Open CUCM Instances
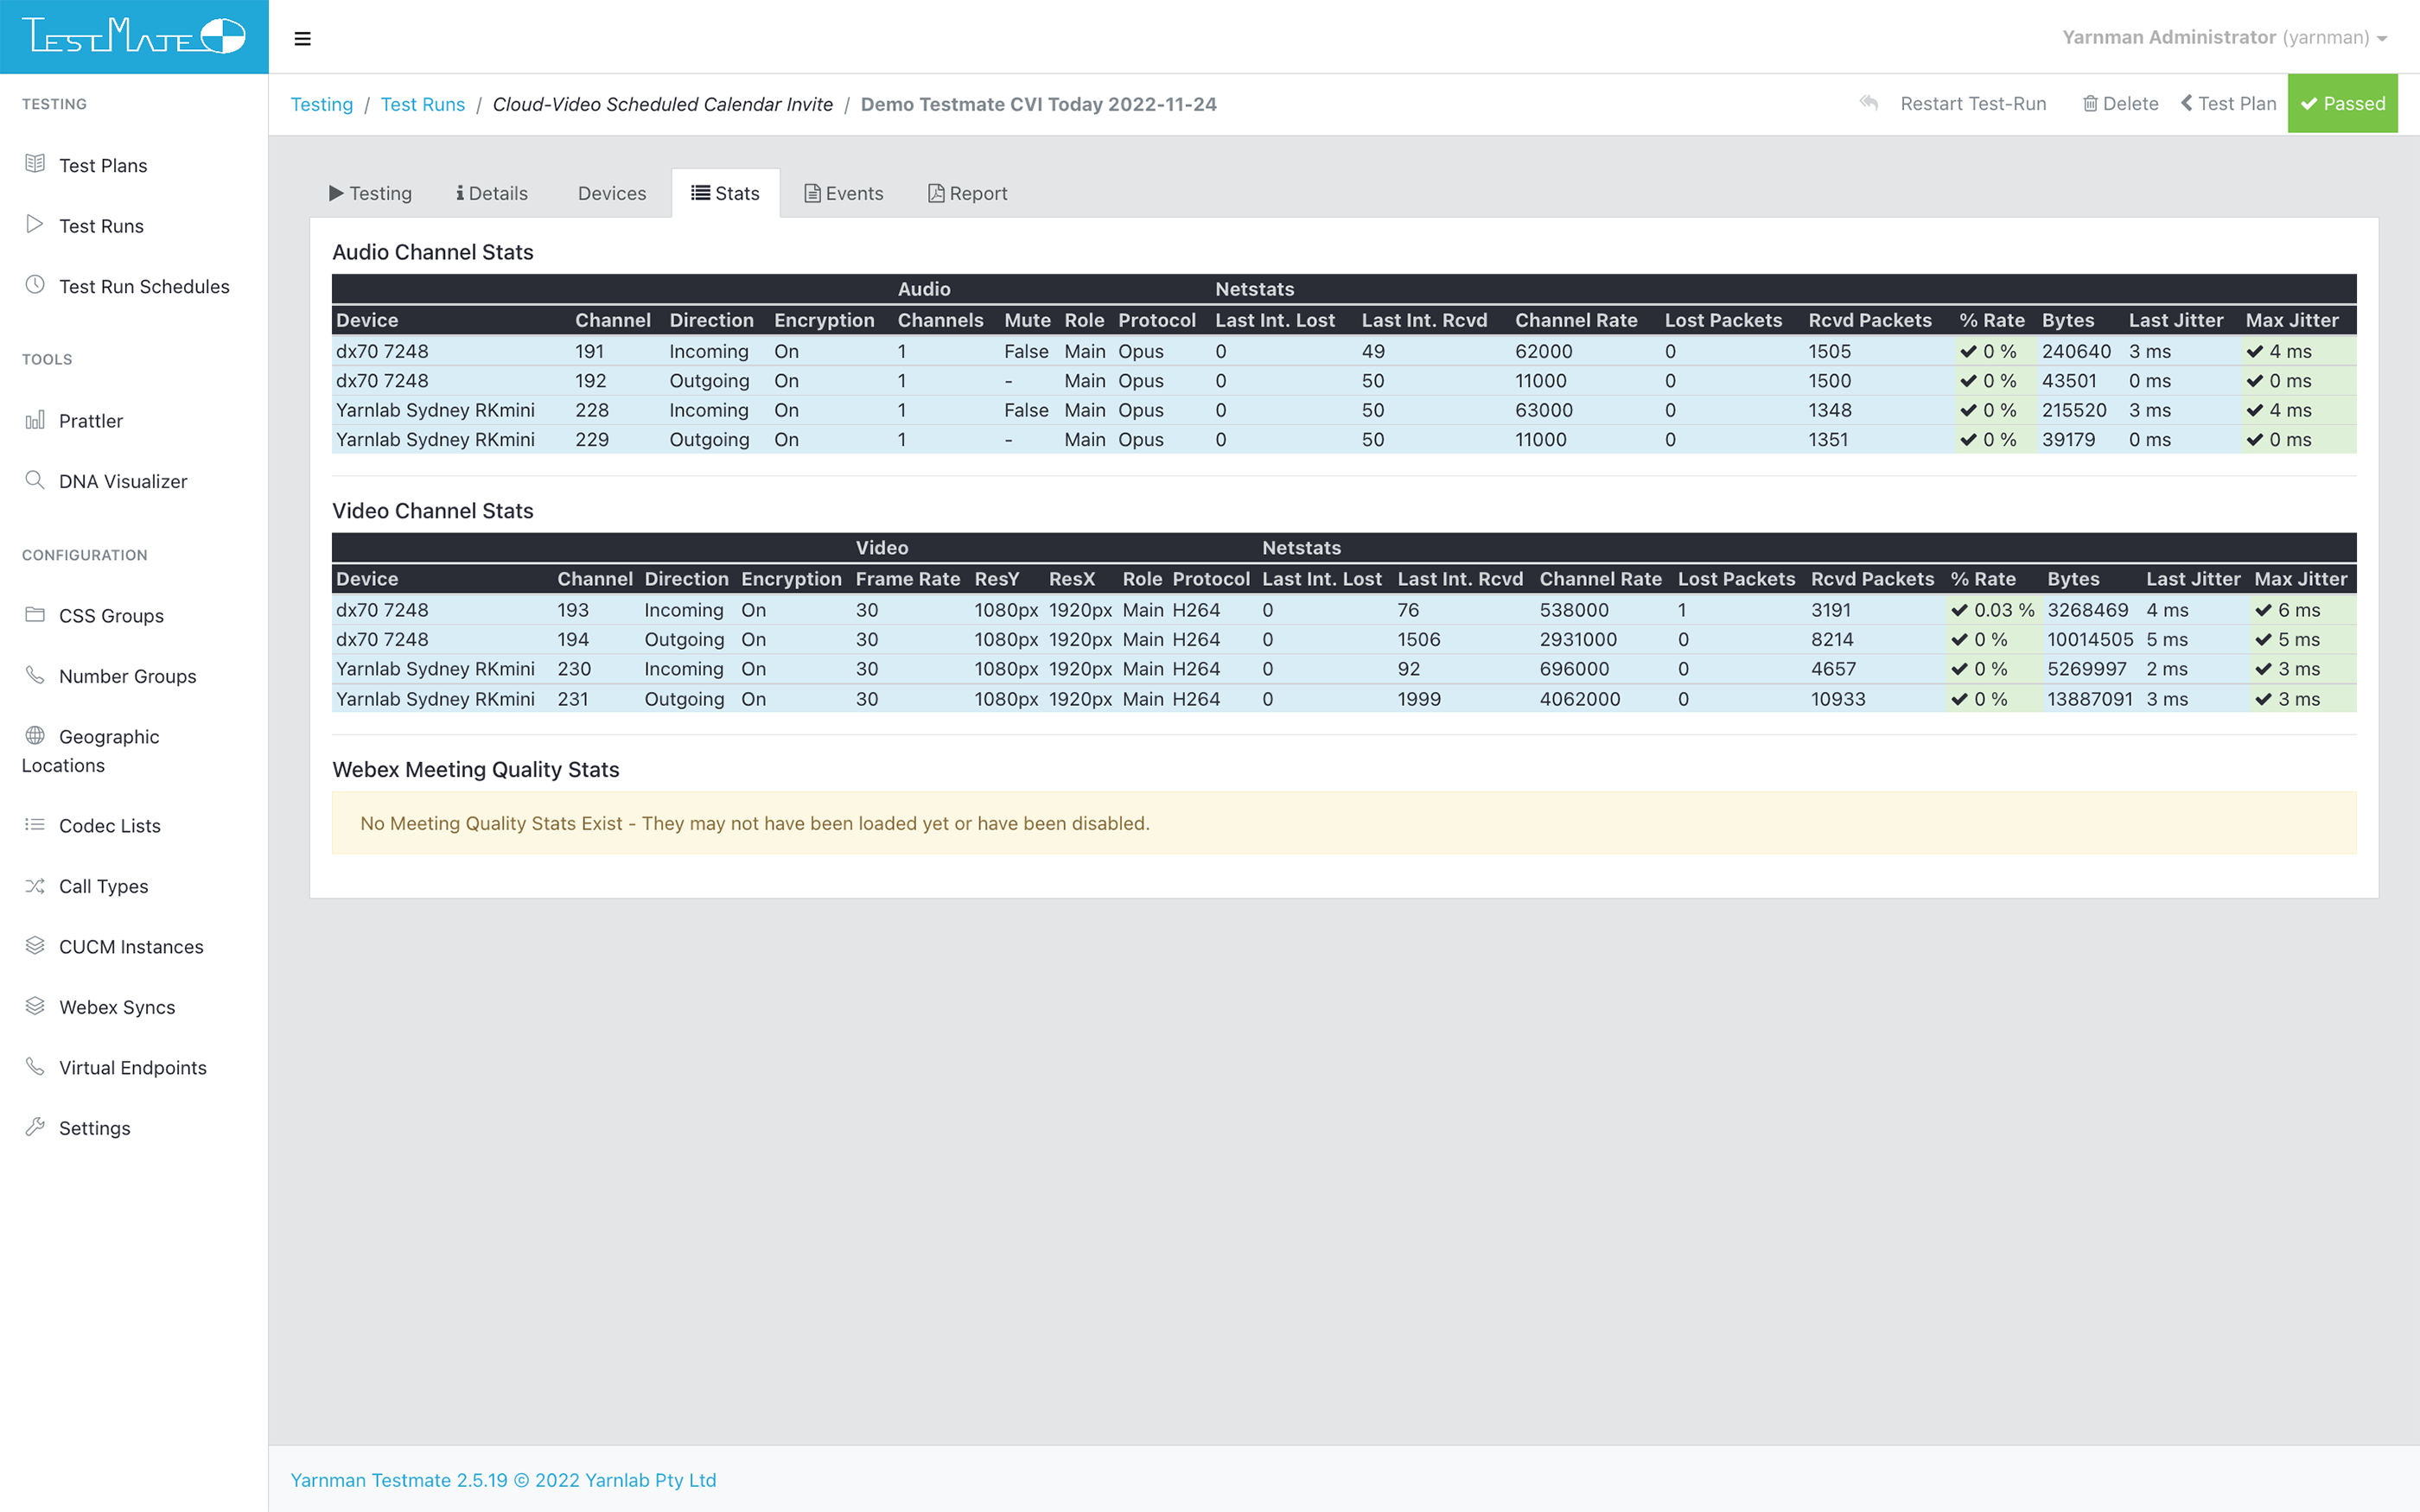 click(130, 946)
